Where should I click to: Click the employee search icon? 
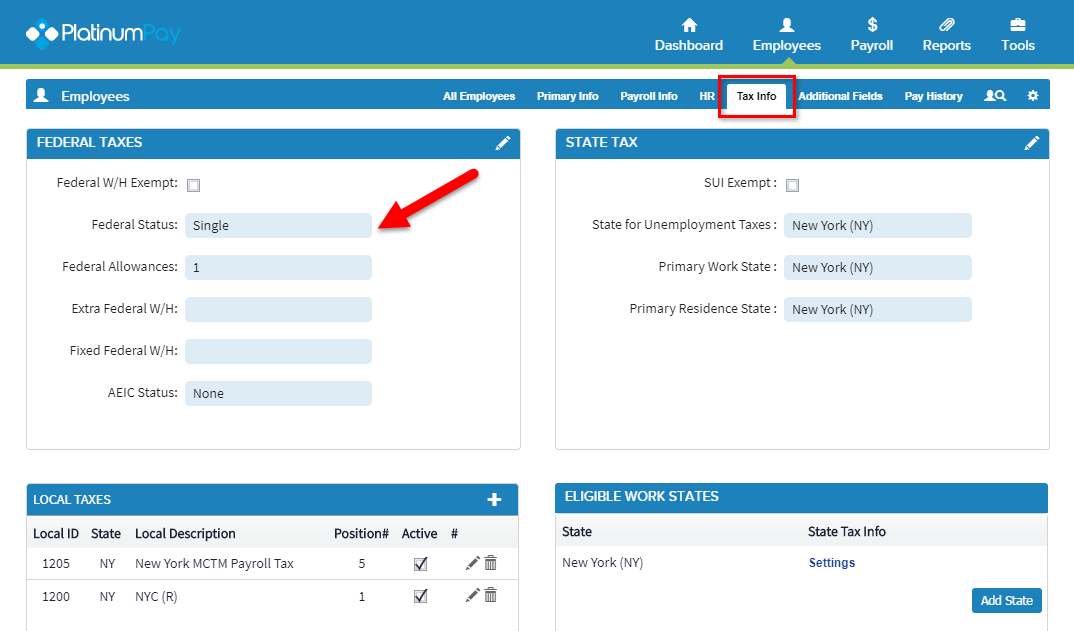[x=995, y=96]
